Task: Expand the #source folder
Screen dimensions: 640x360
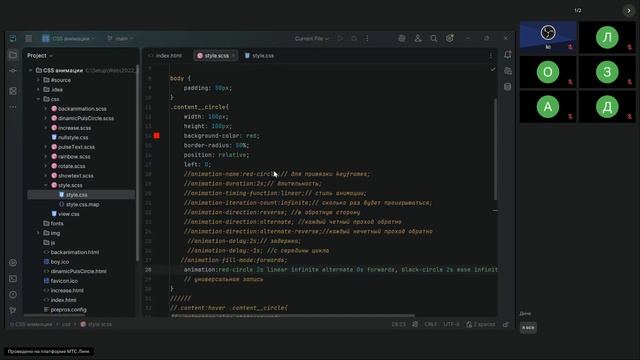Action: click(38, 80)
